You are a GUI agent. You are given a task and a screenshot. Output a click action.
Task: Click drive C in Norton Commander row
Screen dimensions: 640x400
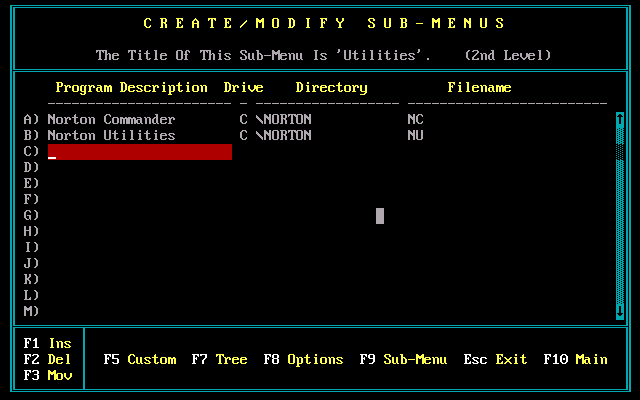243,120
